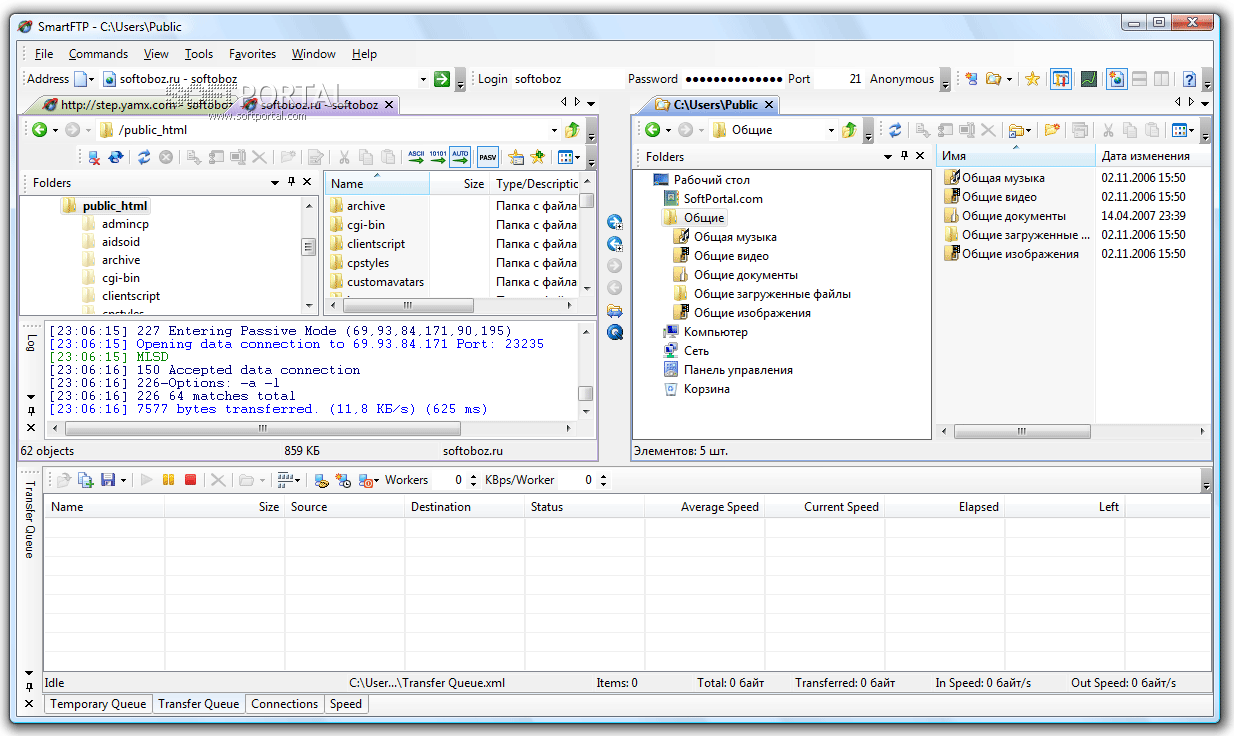Switch to the Connections tab

[x=284, y=704]
